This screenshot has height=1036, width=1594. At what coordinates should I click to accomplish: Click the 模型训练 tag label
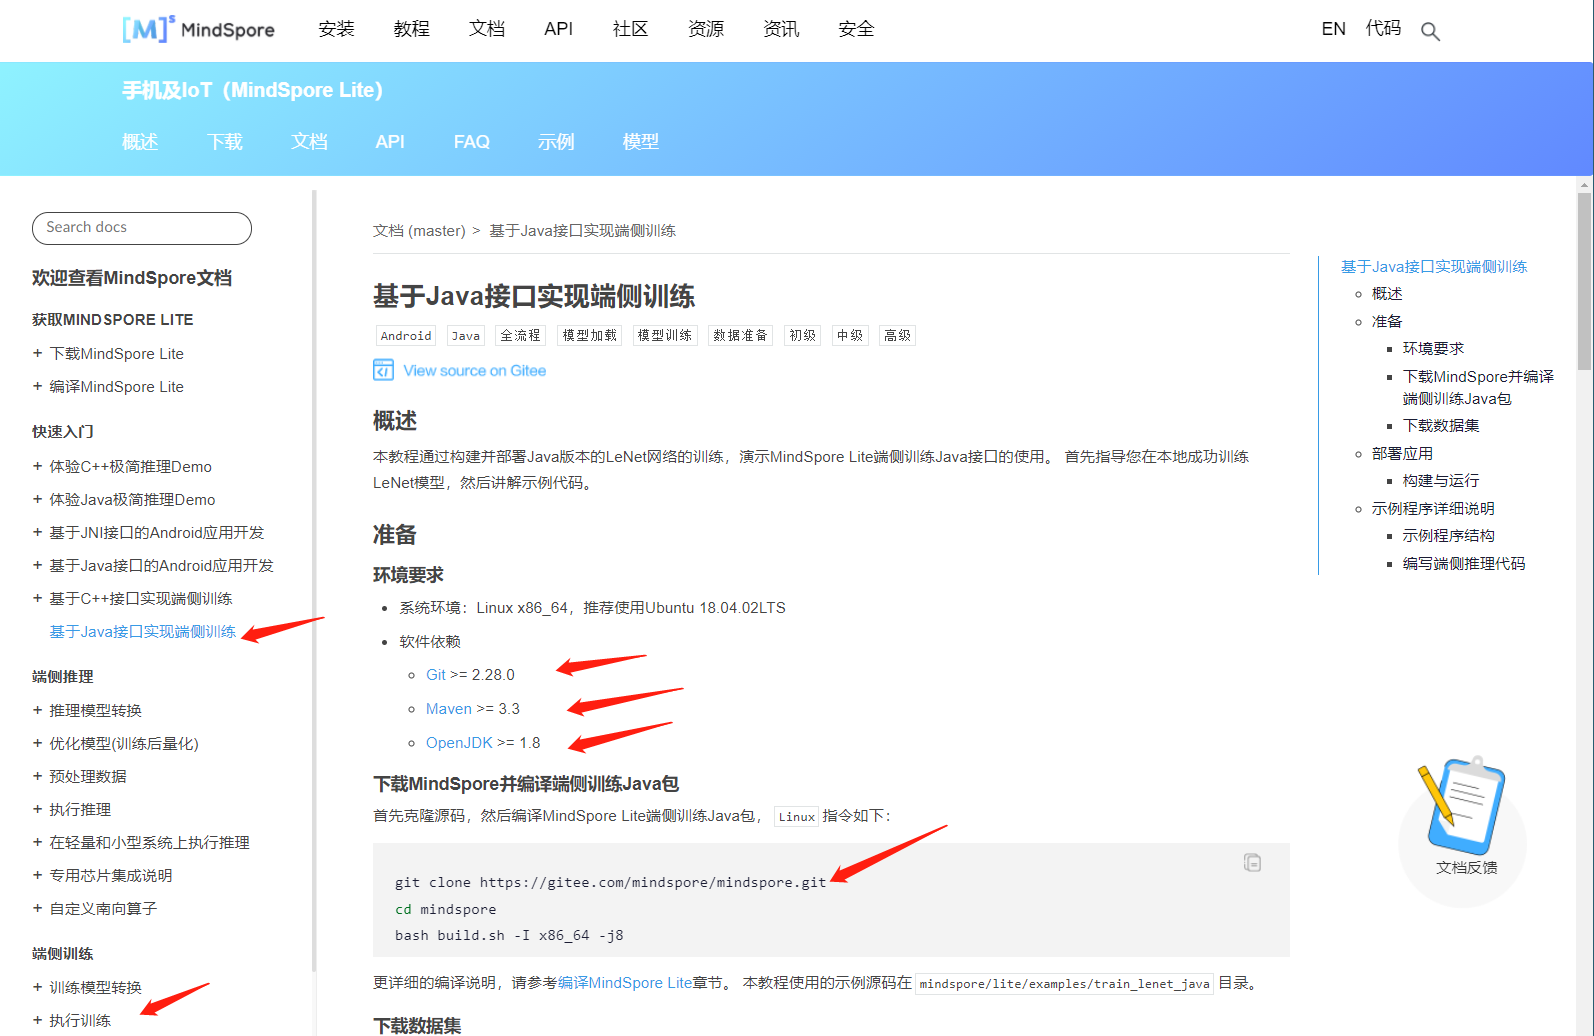click(665, 336)
